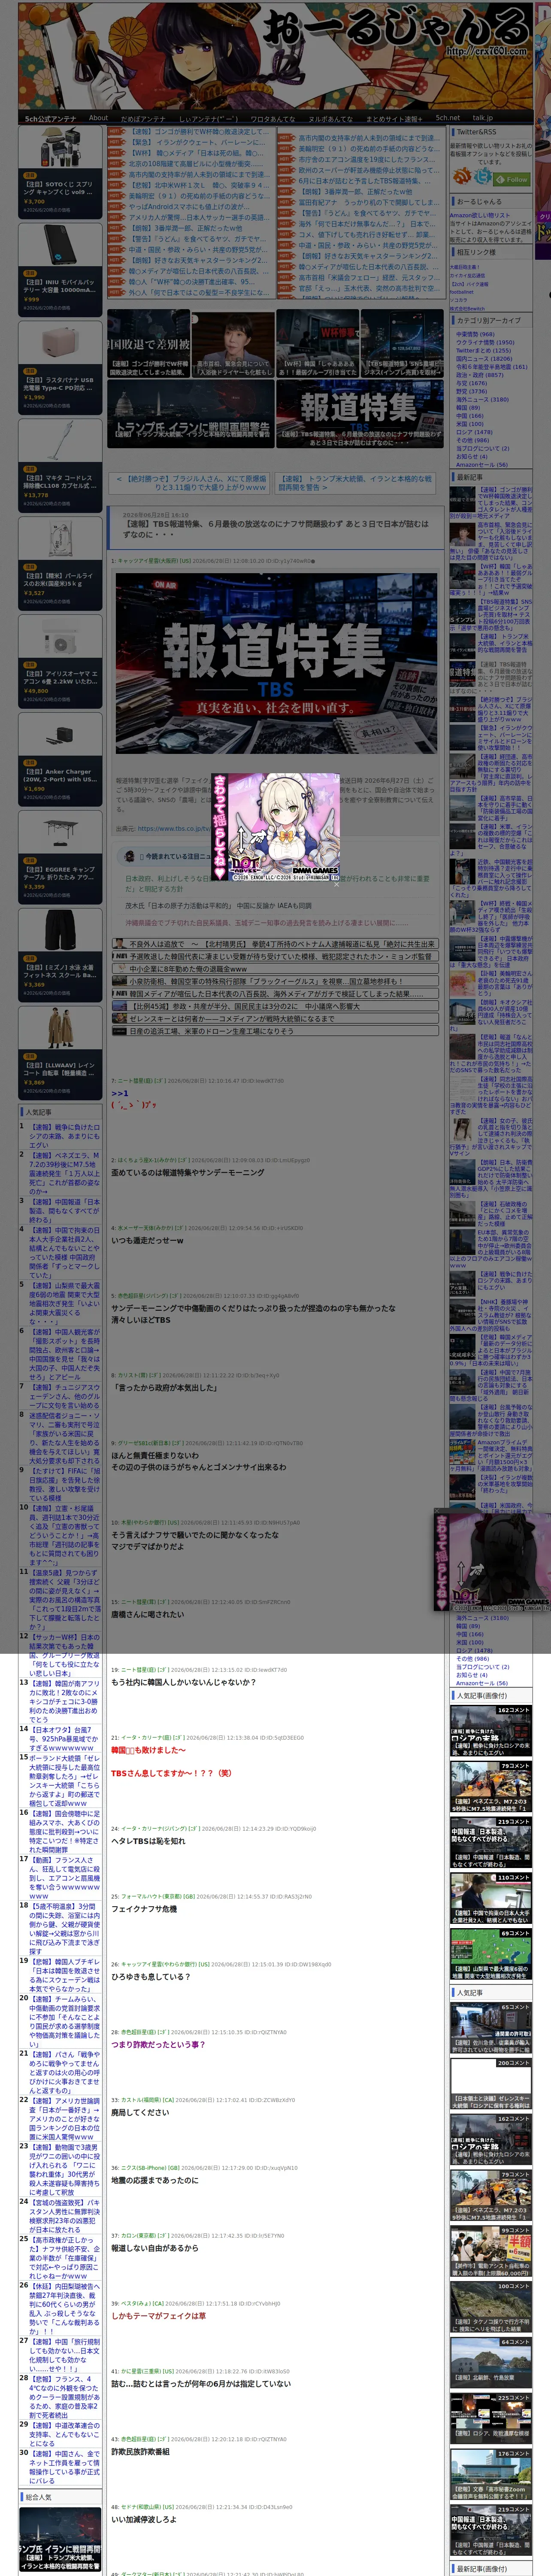Open the ウクライナ情勢 (1950) category

[x=485, y=342]
